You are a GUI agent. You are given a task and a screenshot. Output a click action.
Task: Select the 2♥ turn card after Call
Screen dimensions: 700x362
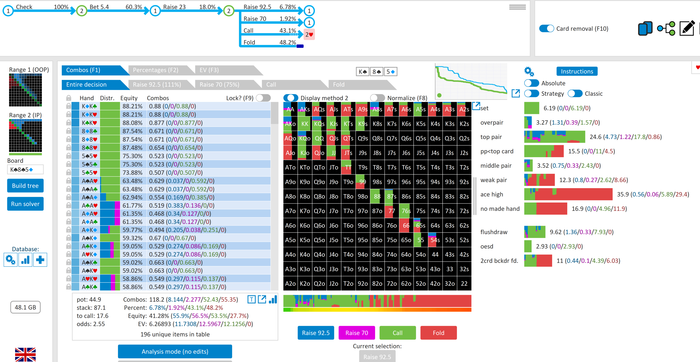pyautogui.click(x=309, y=34)
